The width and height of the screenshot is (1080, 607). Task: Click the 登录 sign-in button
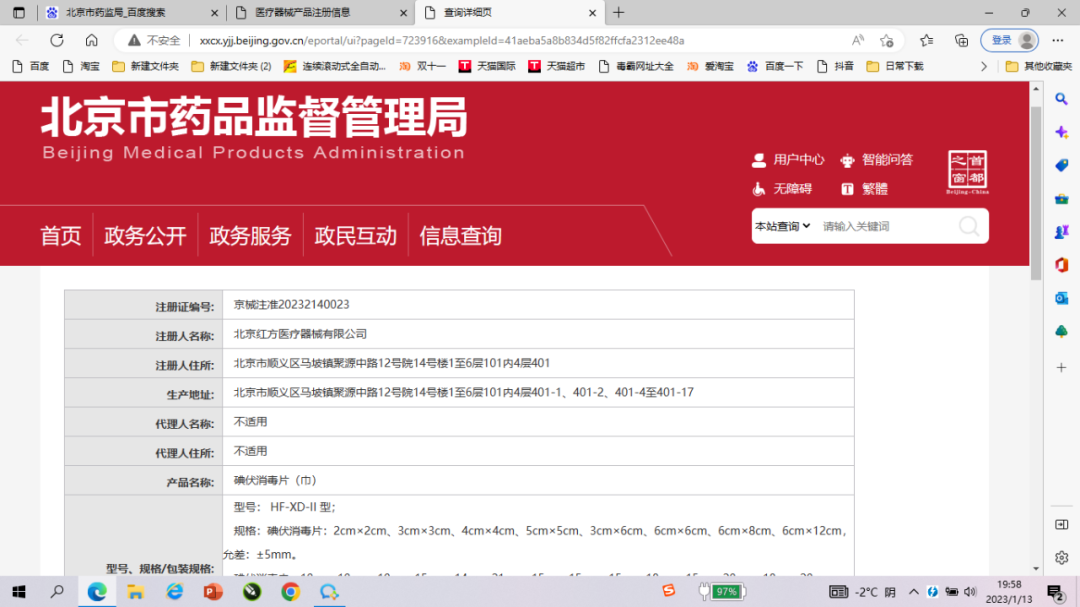point(1009,40)
